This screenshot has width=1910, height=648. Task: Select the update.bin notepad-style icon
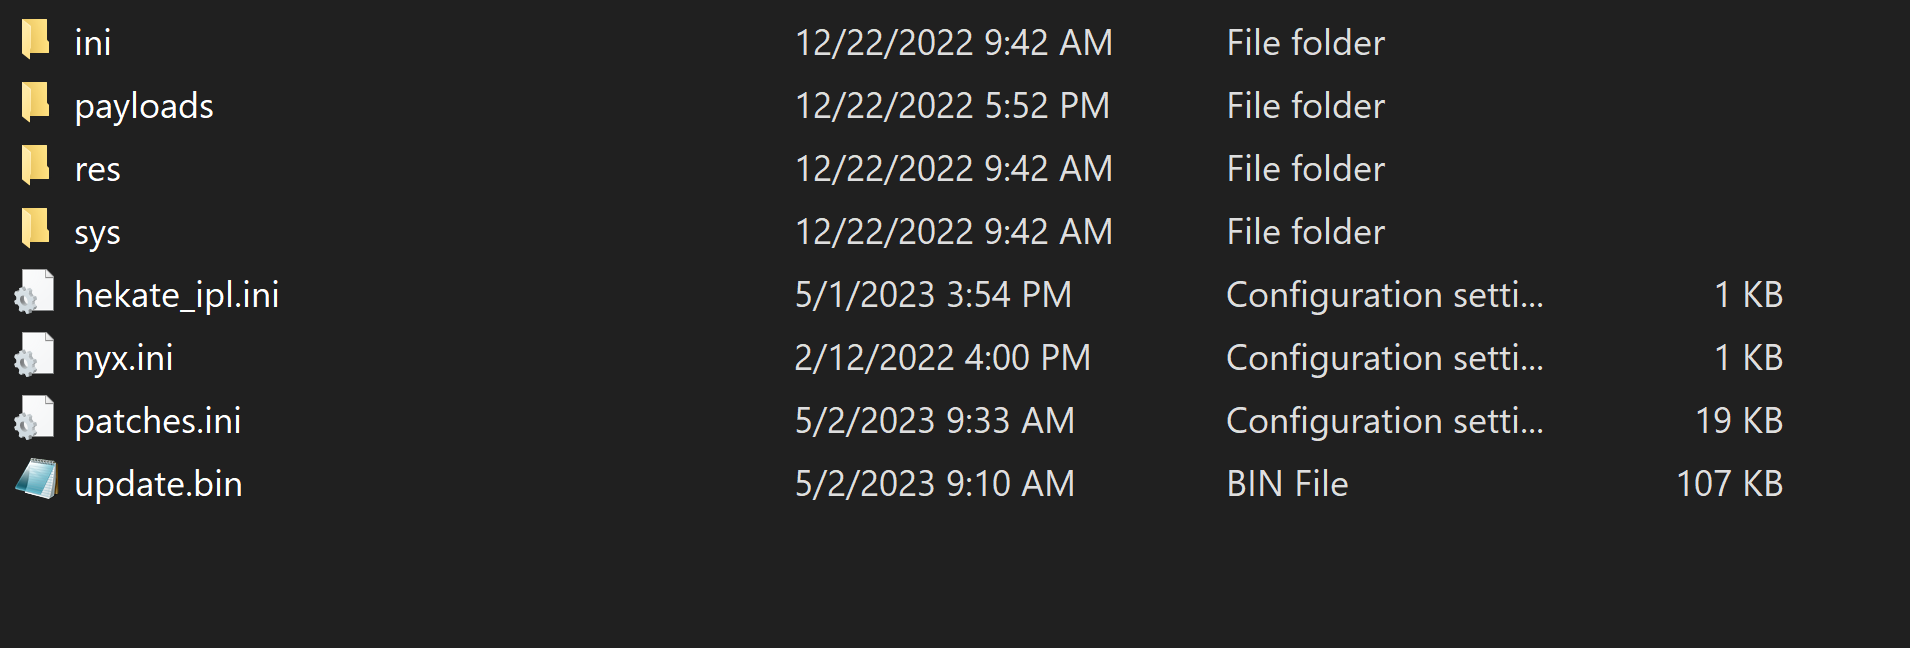click(36, 480)
